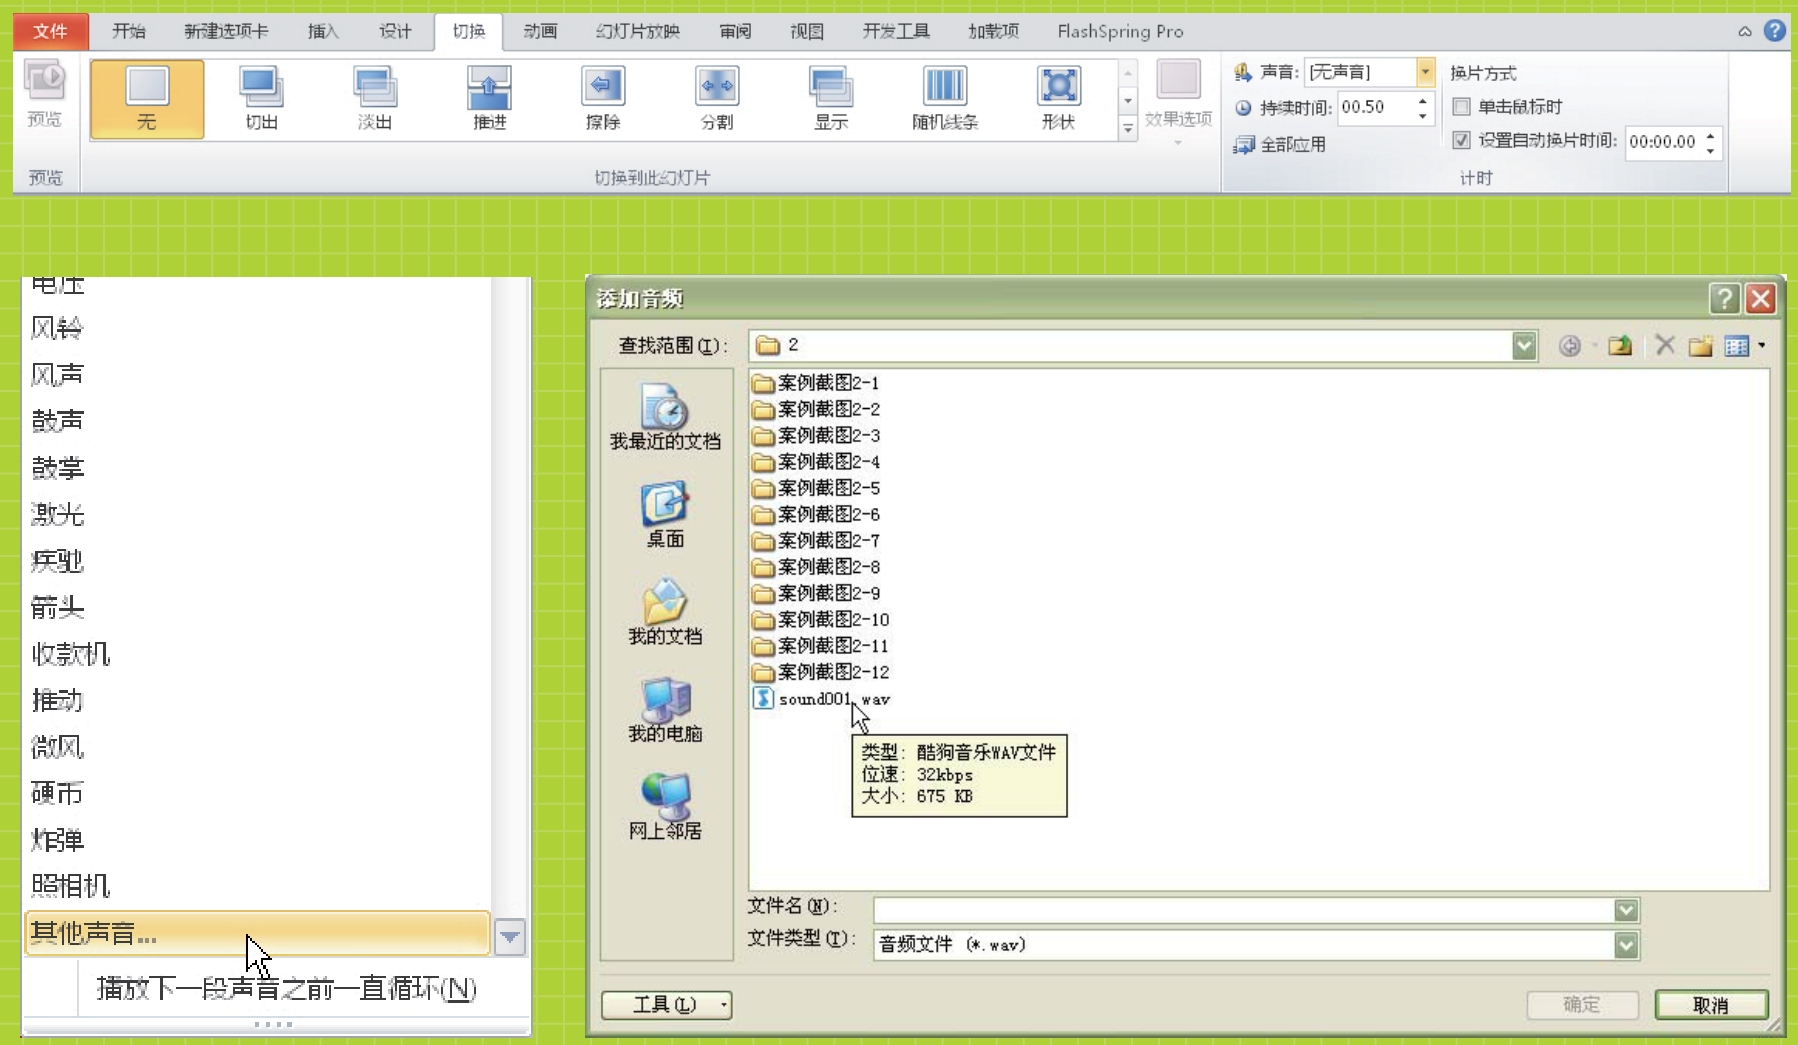Choose the 推进 (Push) transition icon
1798x1045 pixels.
click(x=489, y=98)
